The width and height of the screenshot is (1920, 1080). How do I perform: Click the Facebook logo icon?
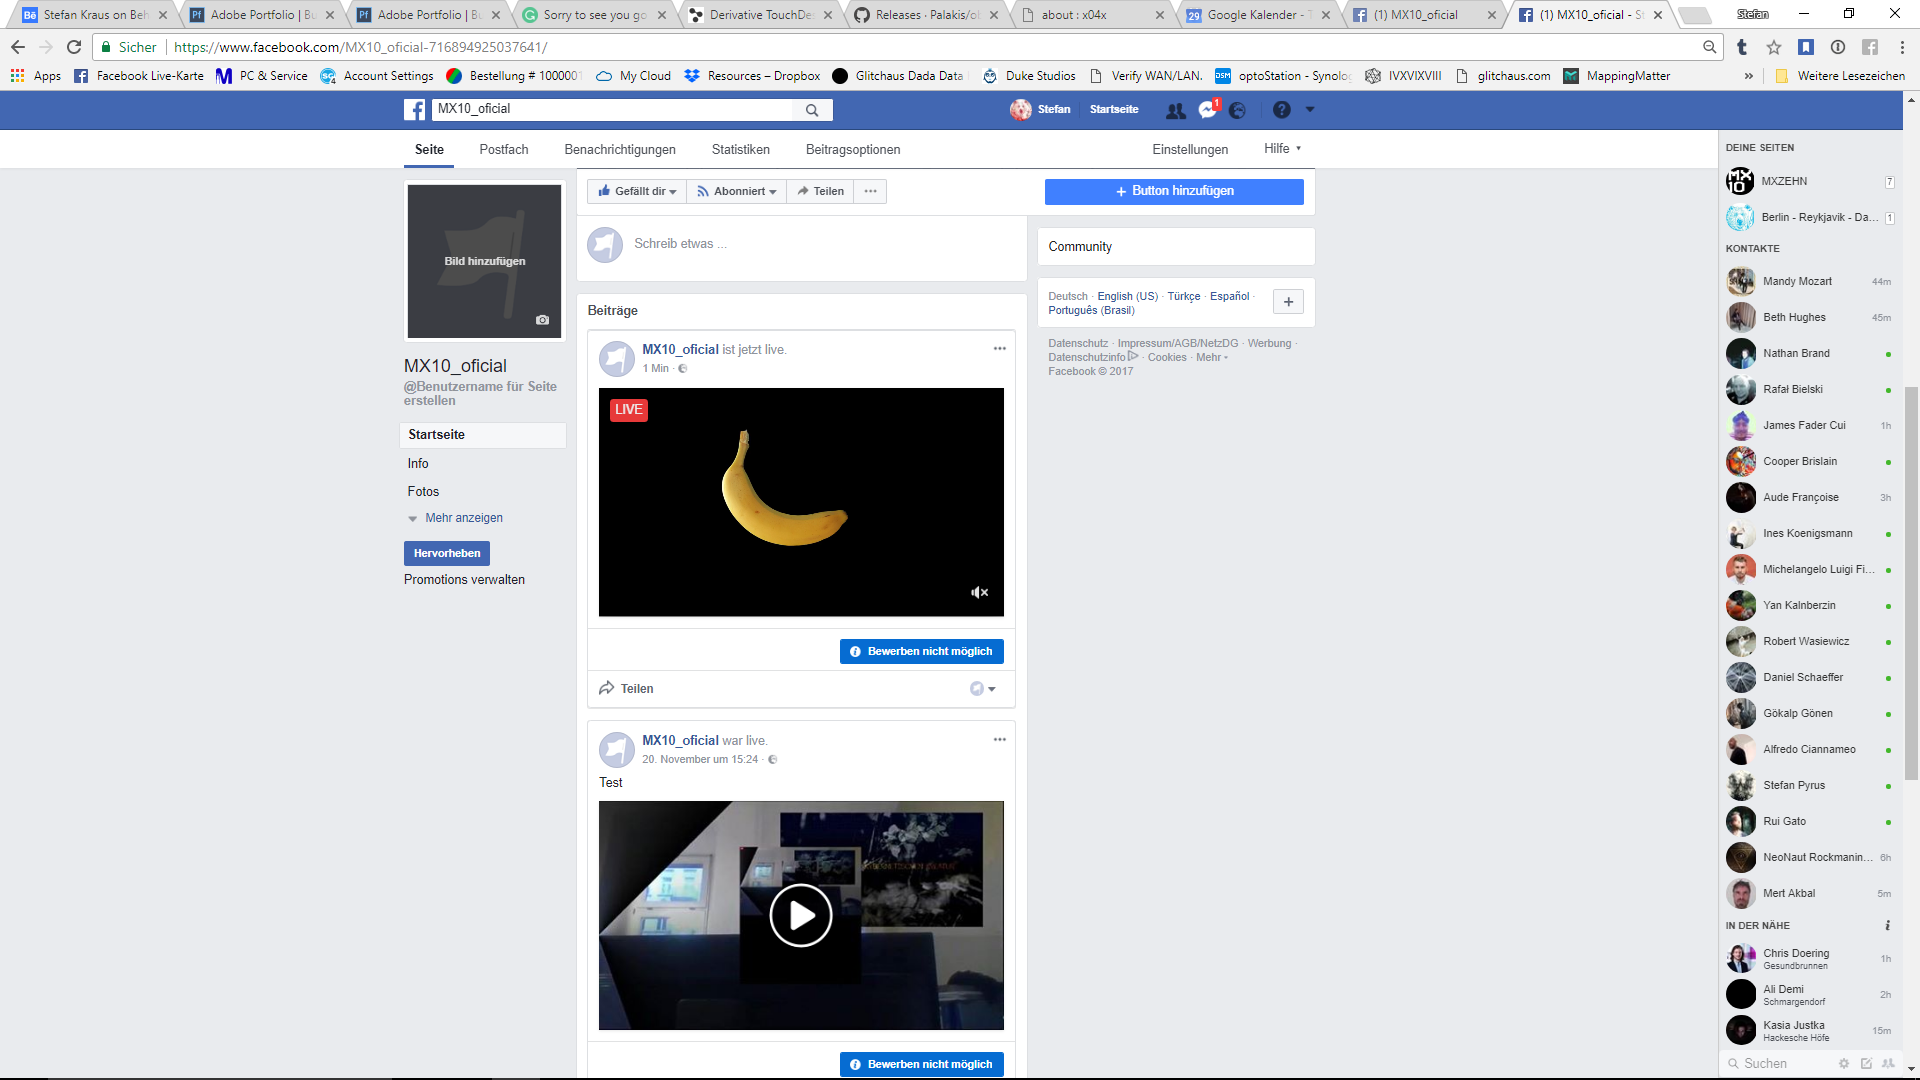tap(414, 110)
